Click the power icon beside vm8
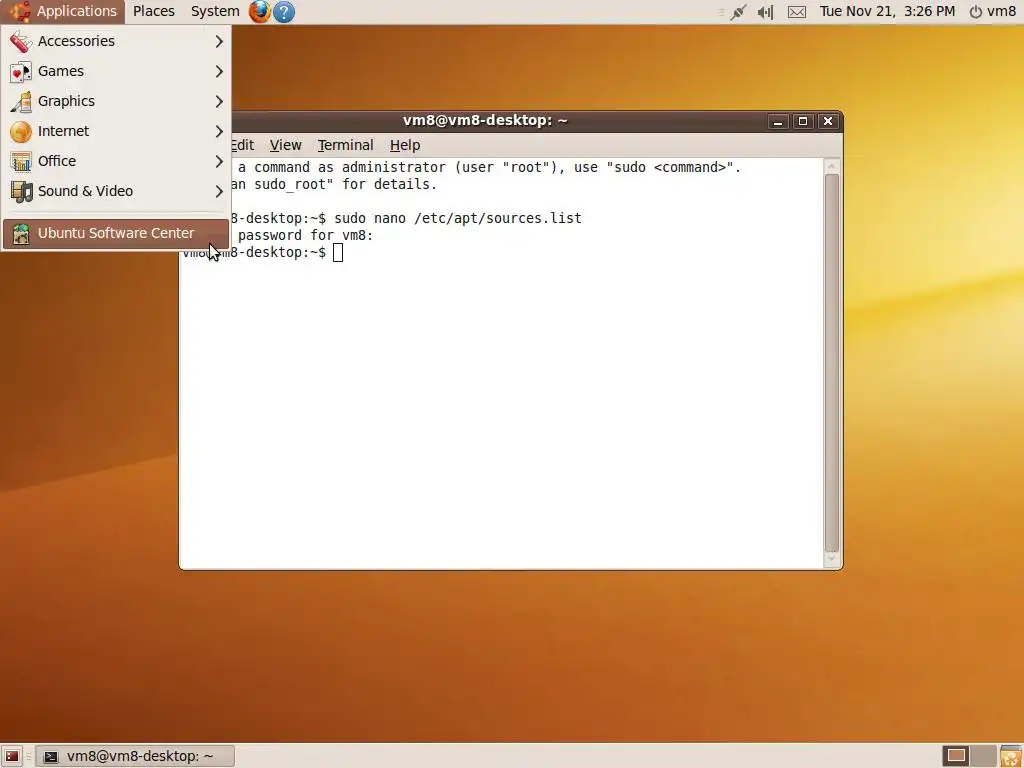This screenshot has height=768, width=1024. pyautogui.click(x=975, y=12)
